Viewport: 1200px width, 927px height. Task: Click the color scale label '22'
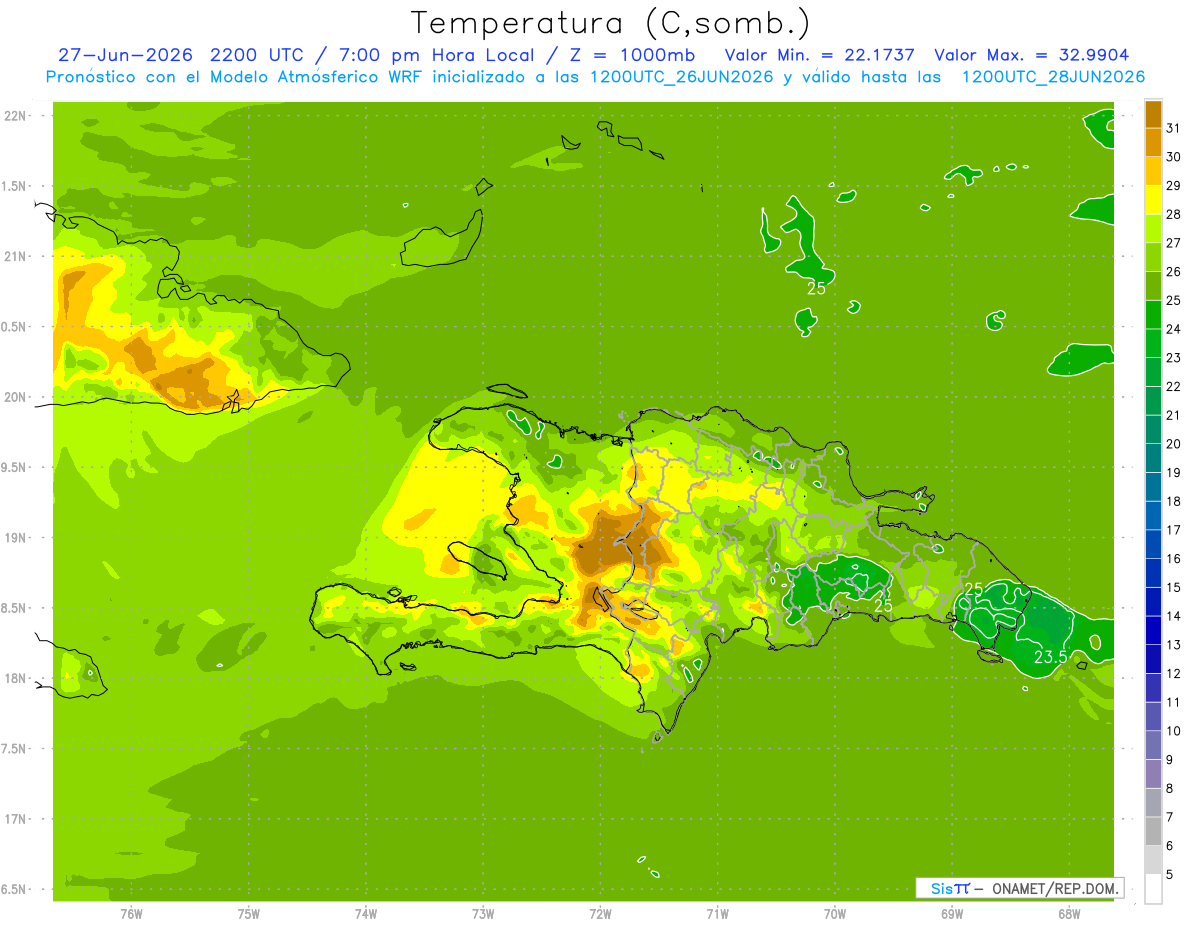click(x=1174, y=386)
